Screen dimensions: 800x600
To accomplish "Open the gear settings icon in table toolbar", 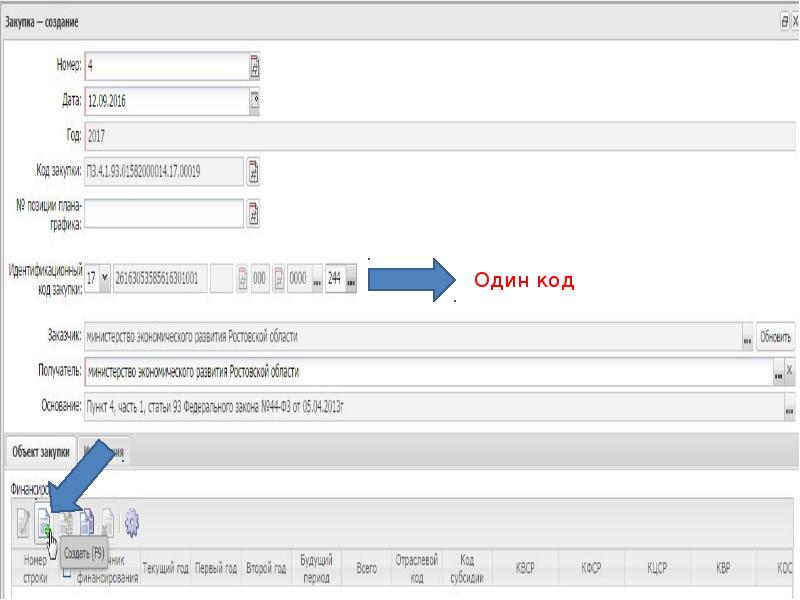I will [x=132, y=523].
